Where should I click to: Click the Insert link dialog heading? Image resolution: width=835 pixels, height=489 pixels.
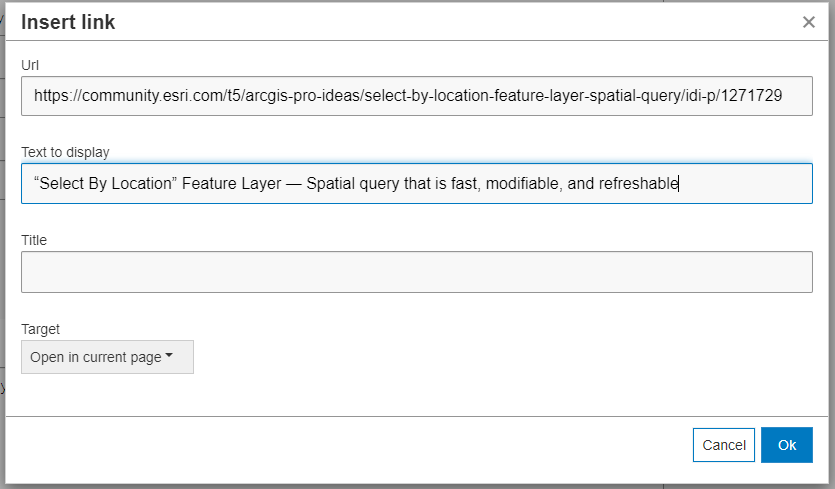click(x=68, y=22)
